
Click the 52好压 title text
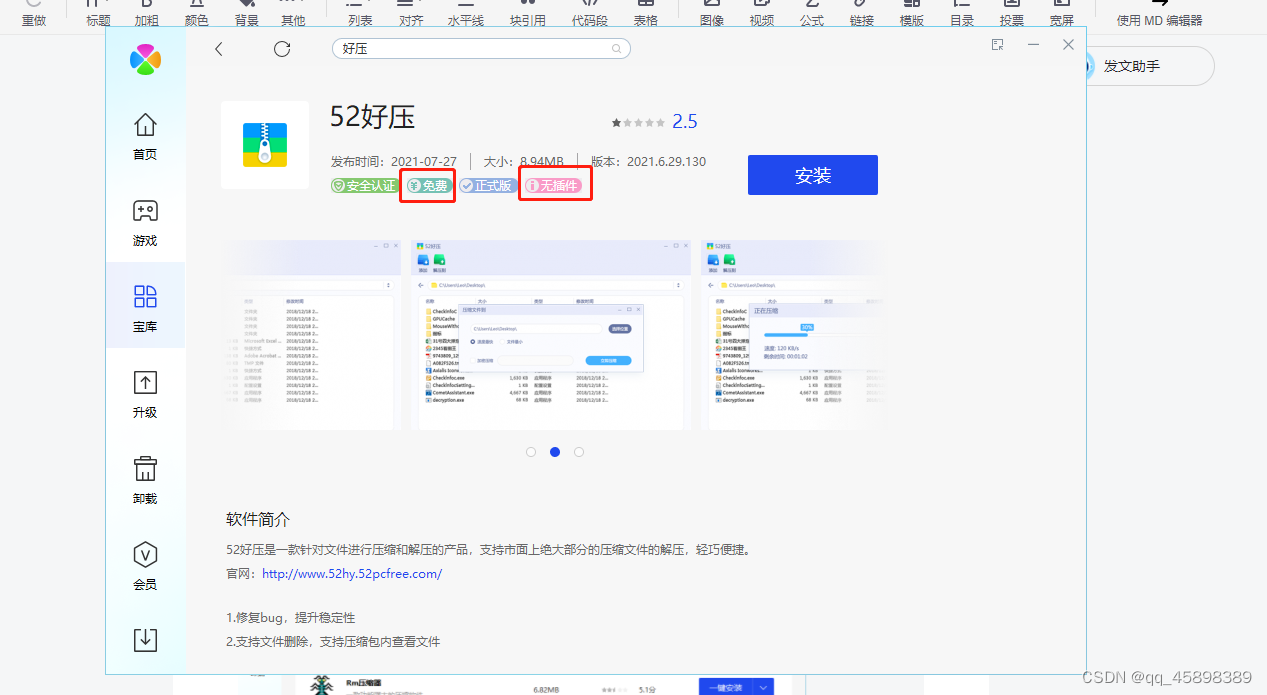point(373,118)
